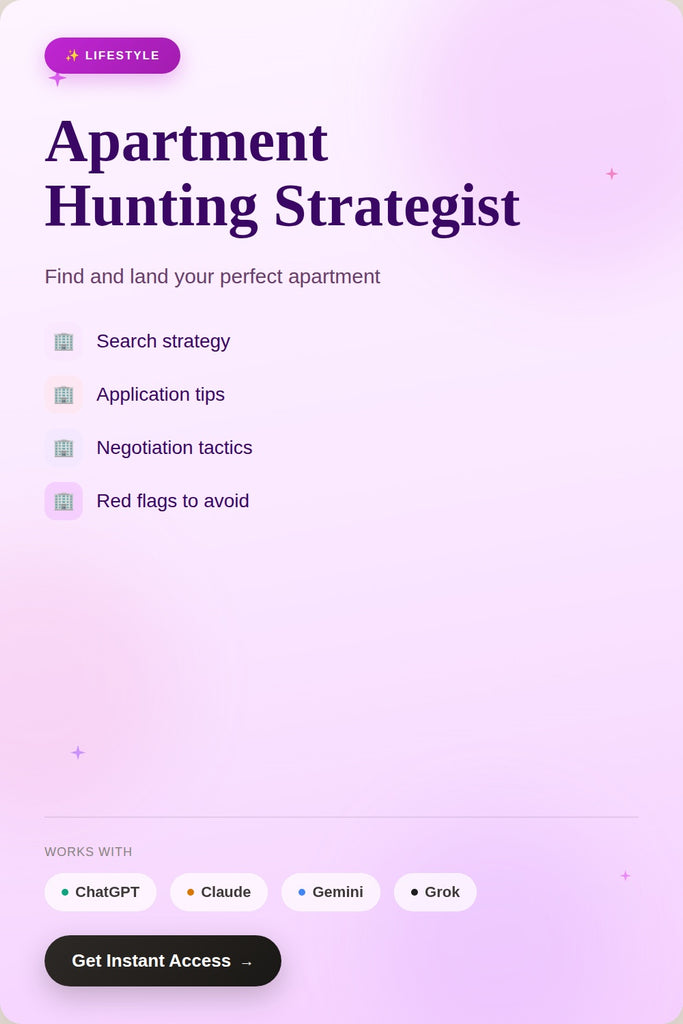Screen dimensions: 683x1024
Task: Click the green dot on ChatGPT chip
Action: (x=65, y=892)
